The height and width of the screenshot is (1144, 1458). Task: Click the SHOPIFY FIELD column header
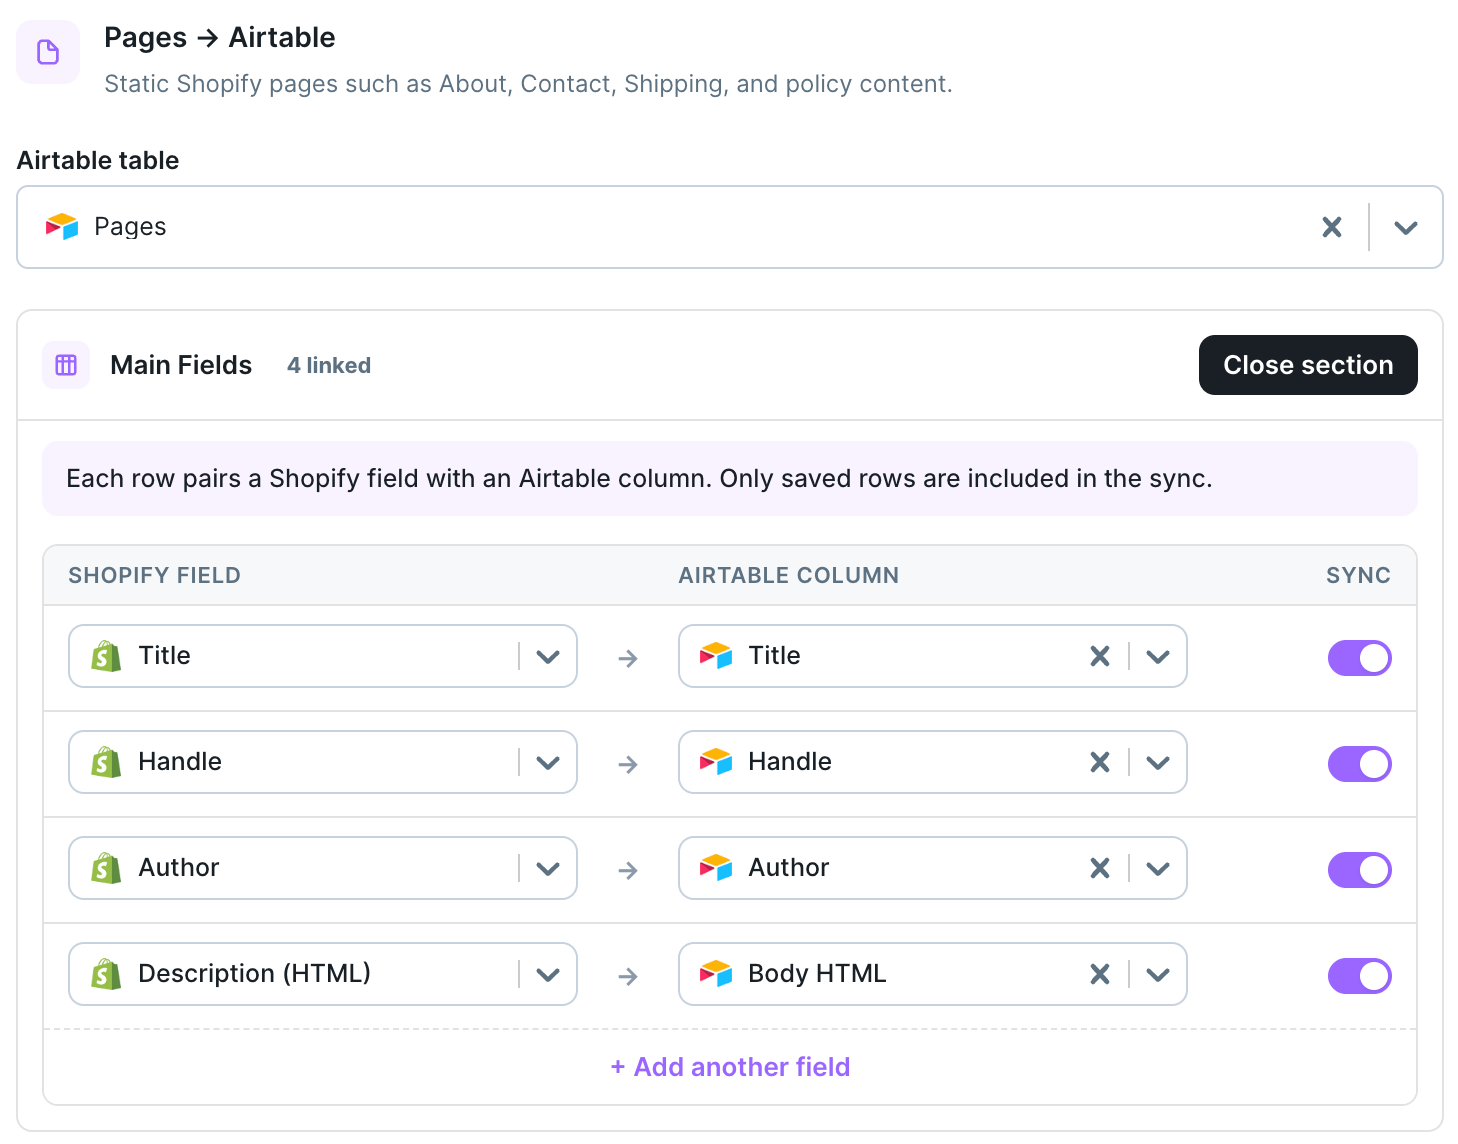point(155,576)
